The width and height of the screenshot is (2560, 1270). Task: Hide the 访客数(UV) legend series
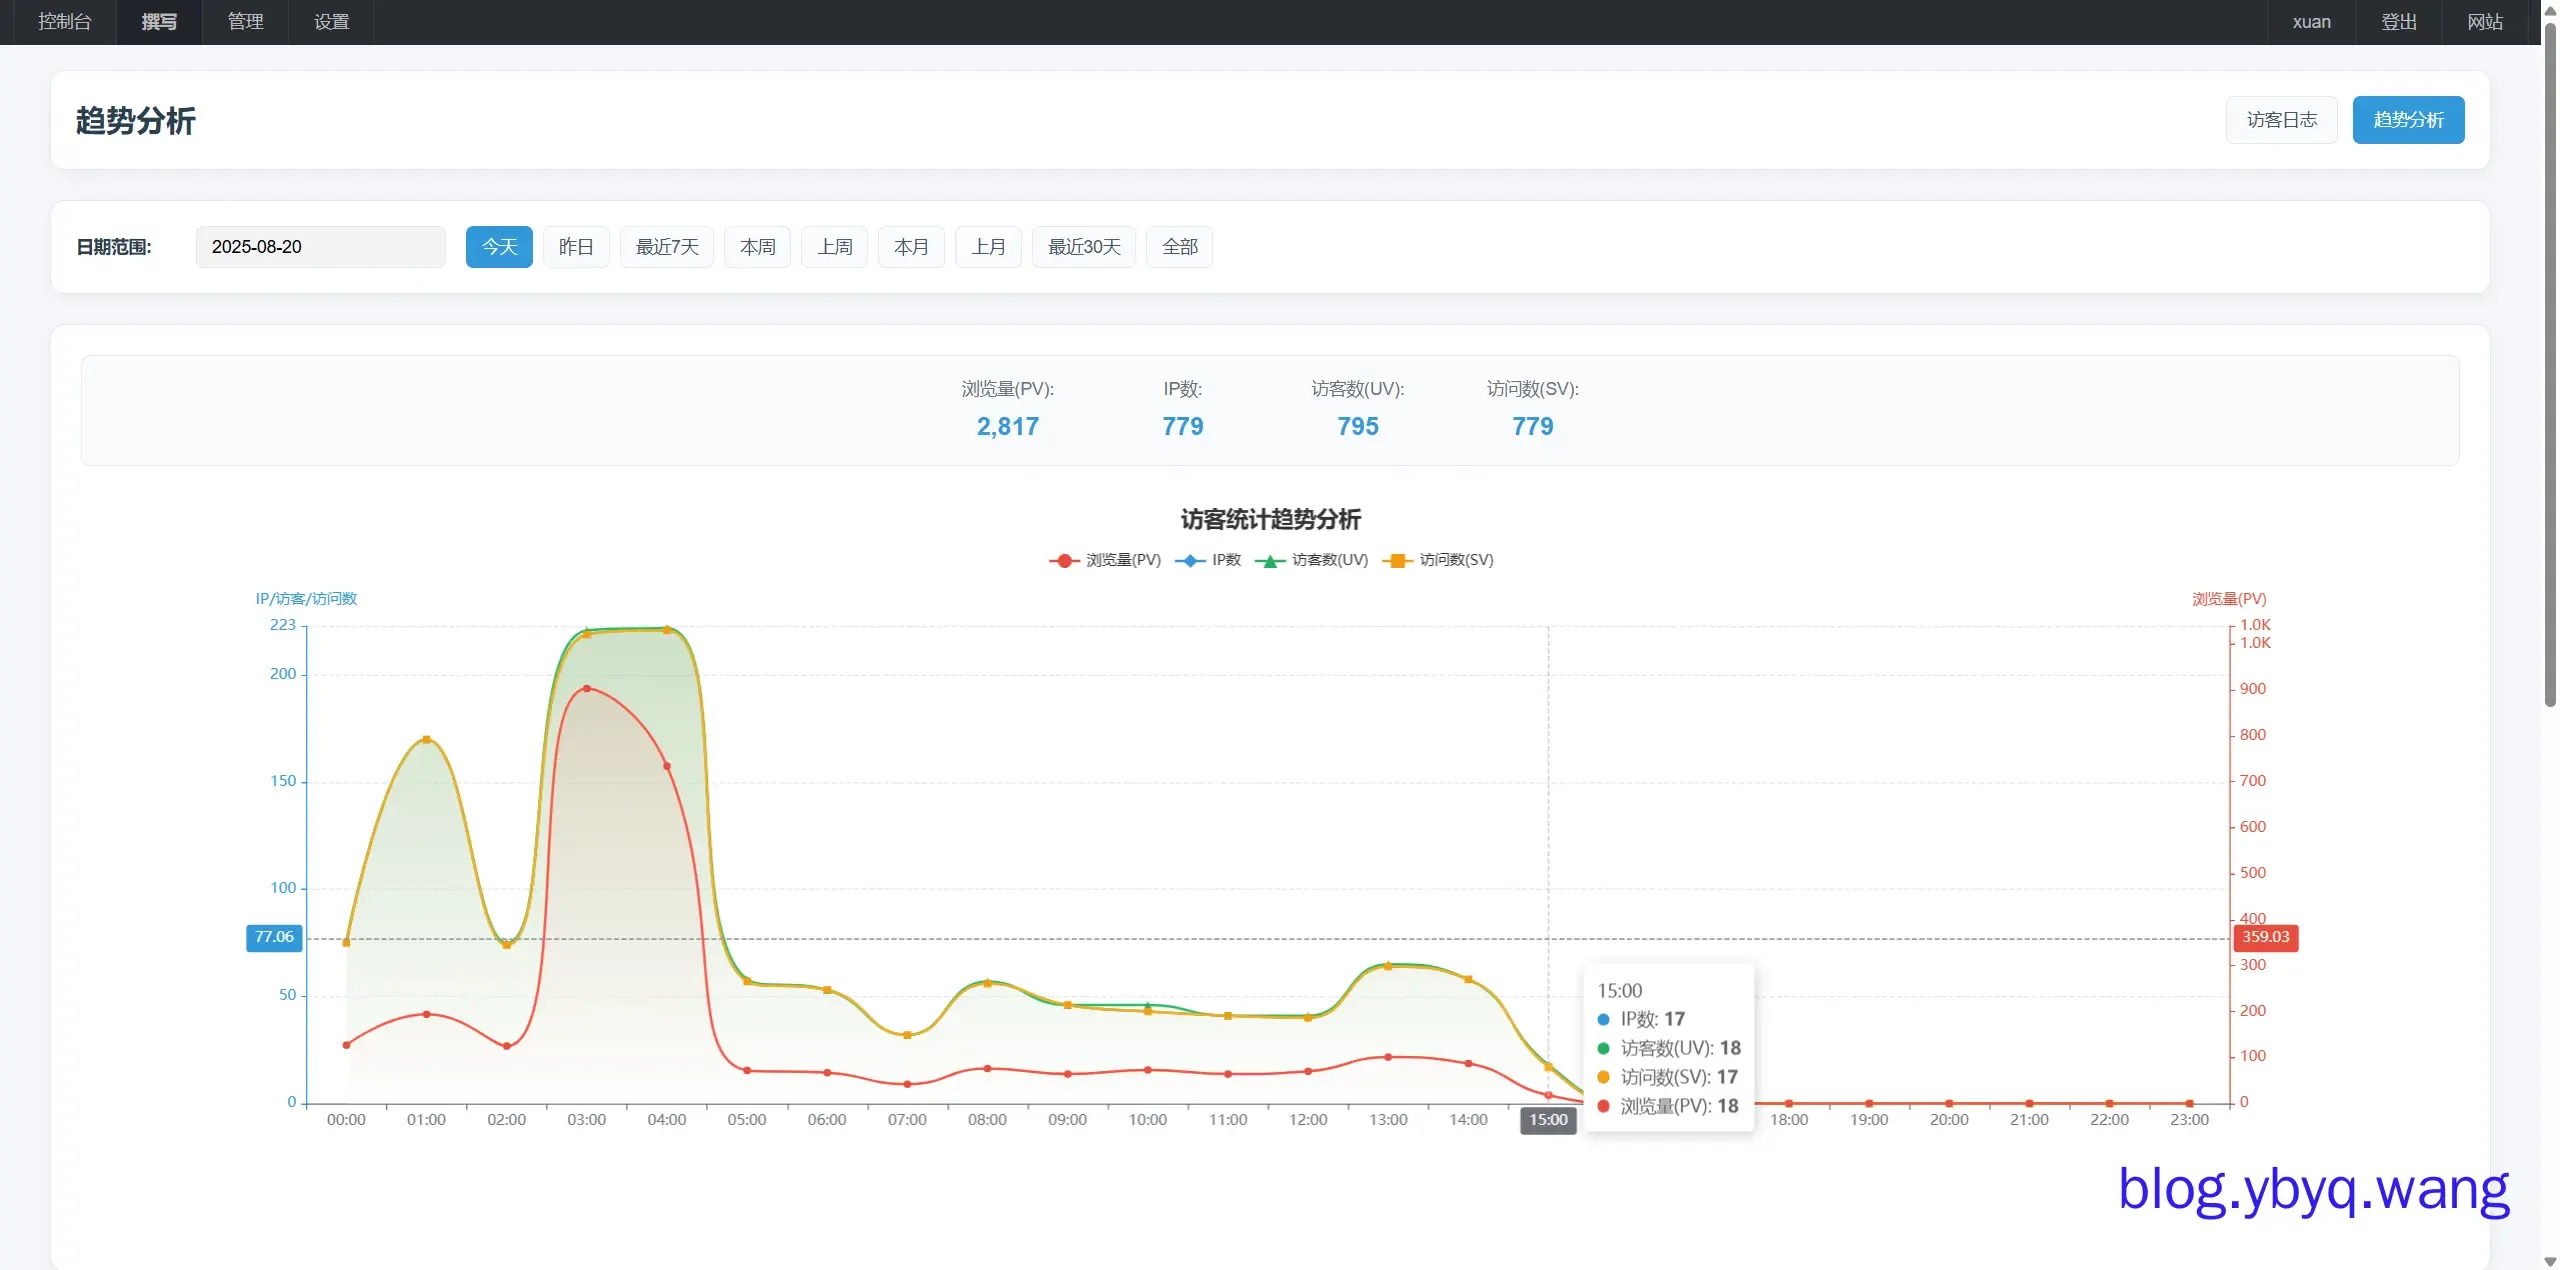point(1312,560)
